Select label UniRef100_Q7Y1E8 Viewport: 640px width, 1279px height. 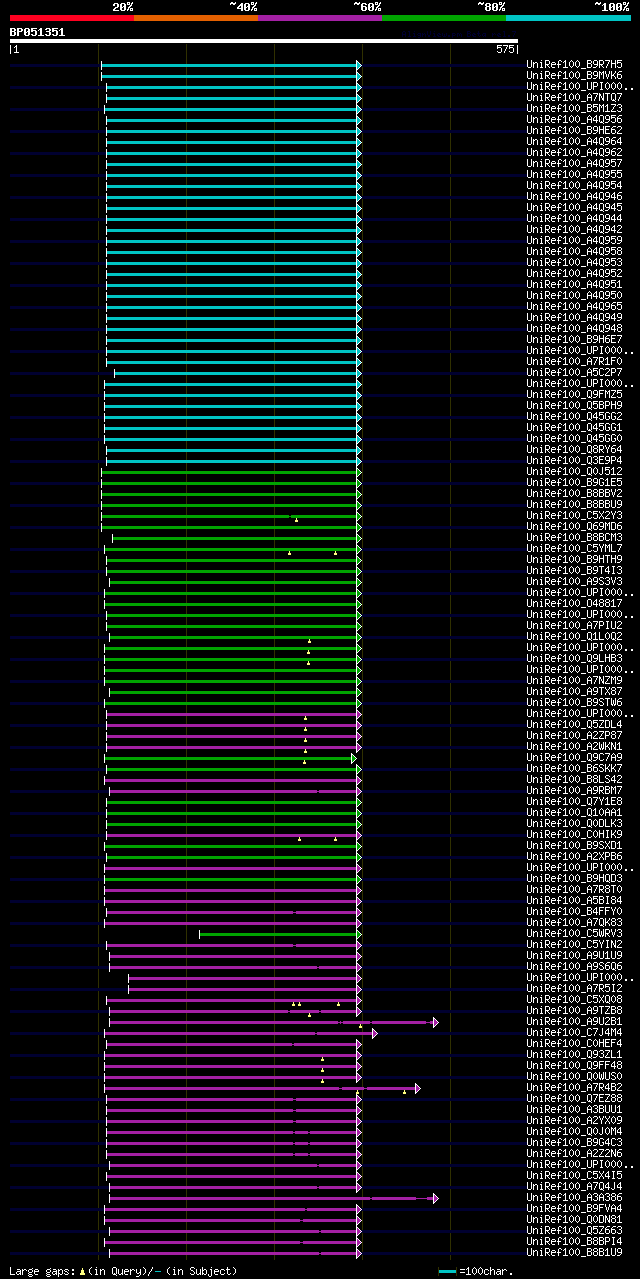[x=573, y=802]
